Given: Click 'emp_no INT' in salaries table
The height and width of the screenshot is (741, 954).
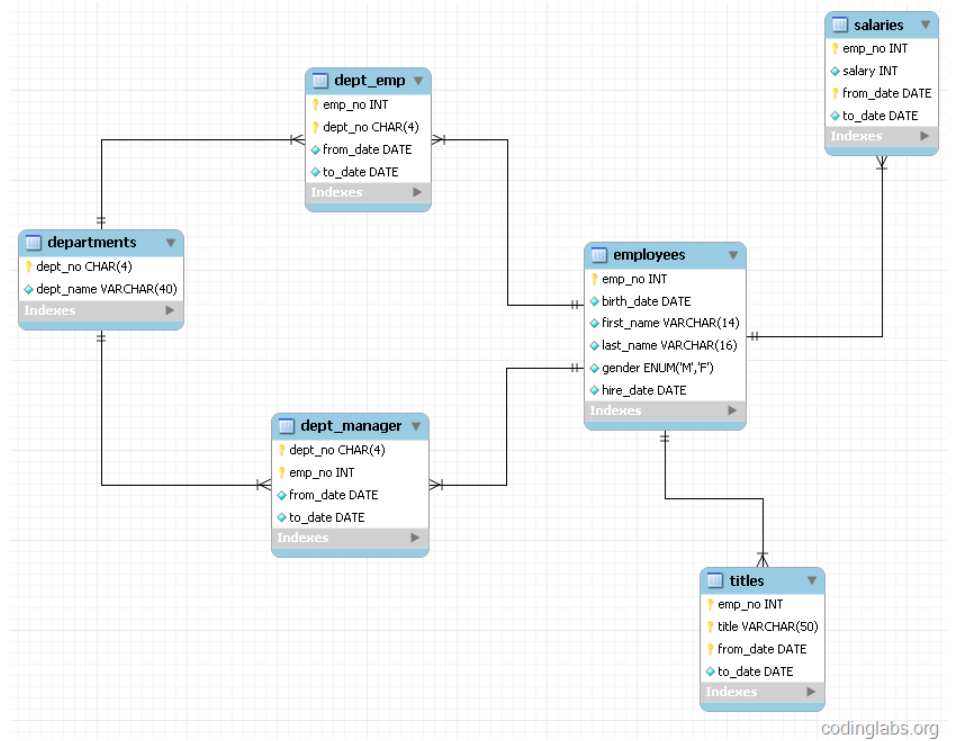Looking at the screenshot, I should tap(875, 49).
